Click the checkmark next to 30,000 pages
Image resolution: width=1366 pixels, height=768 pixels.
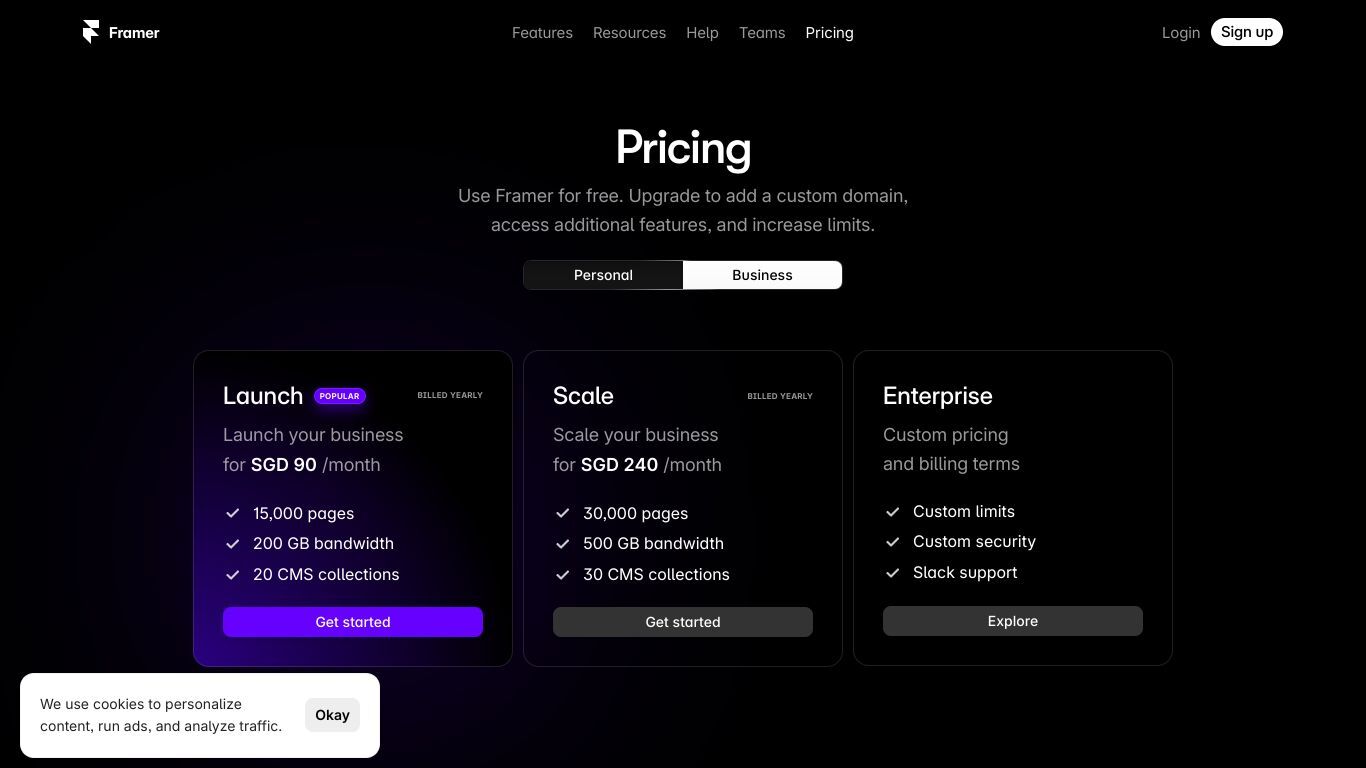pyautogui.click(x=563, y=513)
